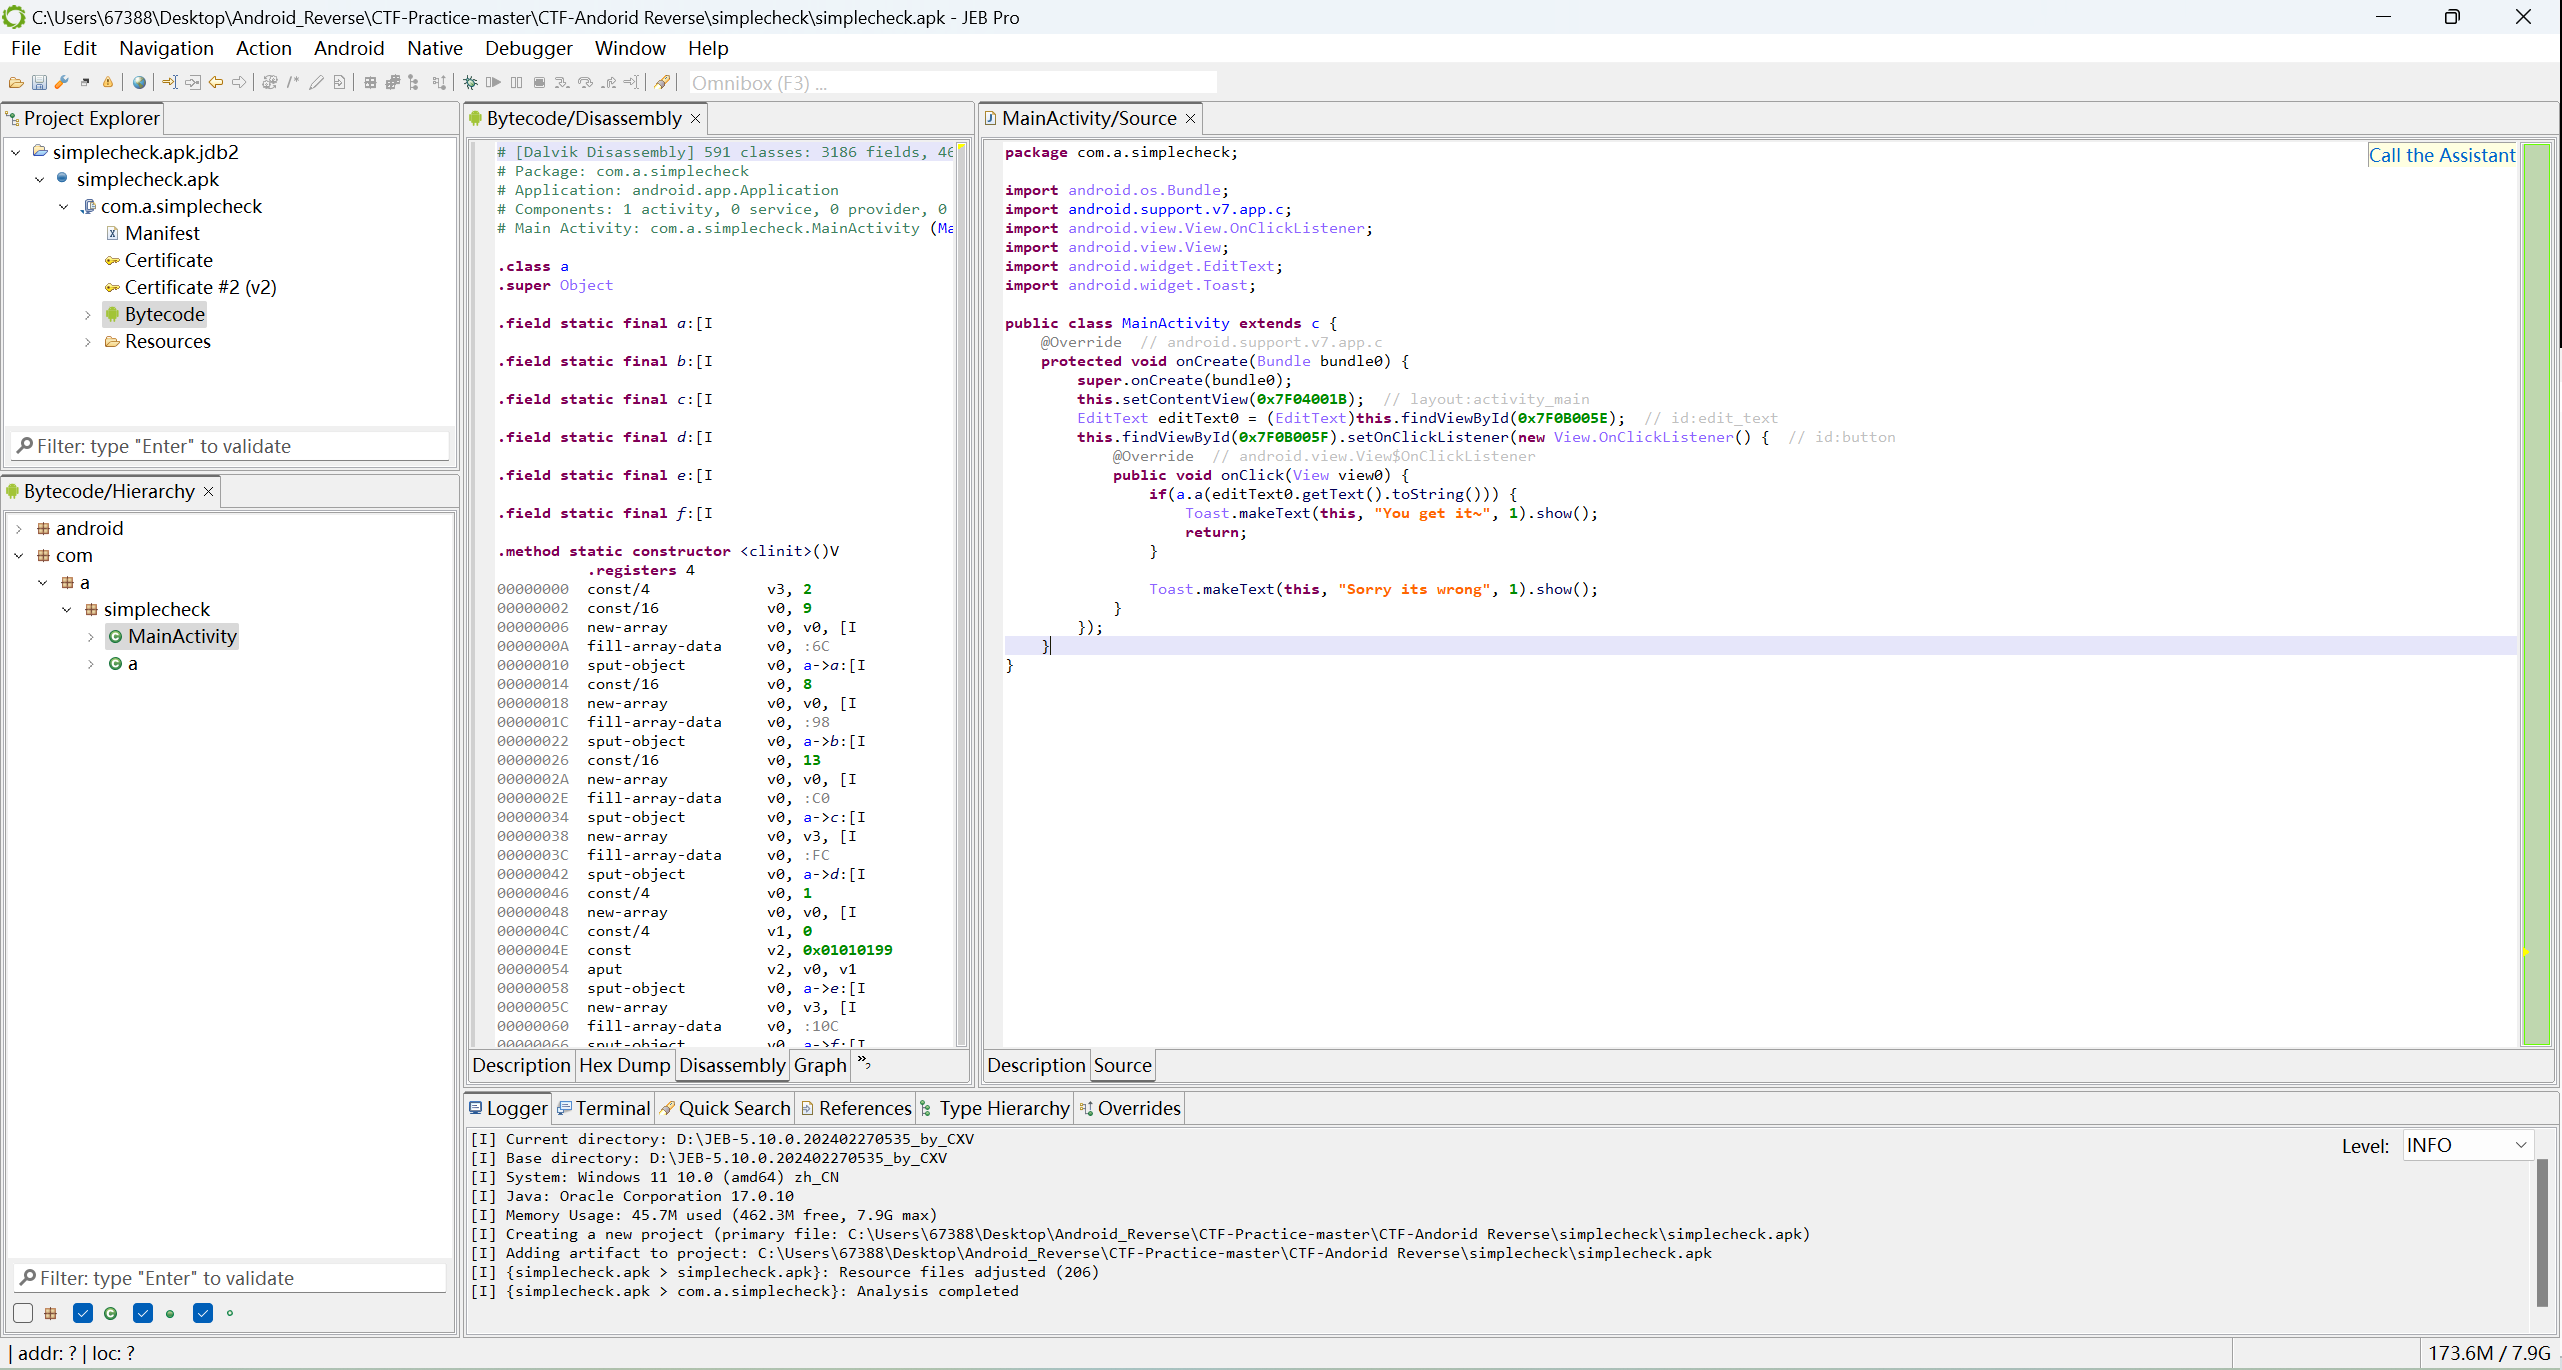2562x1370 pixels.
Task: Click the debugger Stop square icon
Action: coord(539,83)
